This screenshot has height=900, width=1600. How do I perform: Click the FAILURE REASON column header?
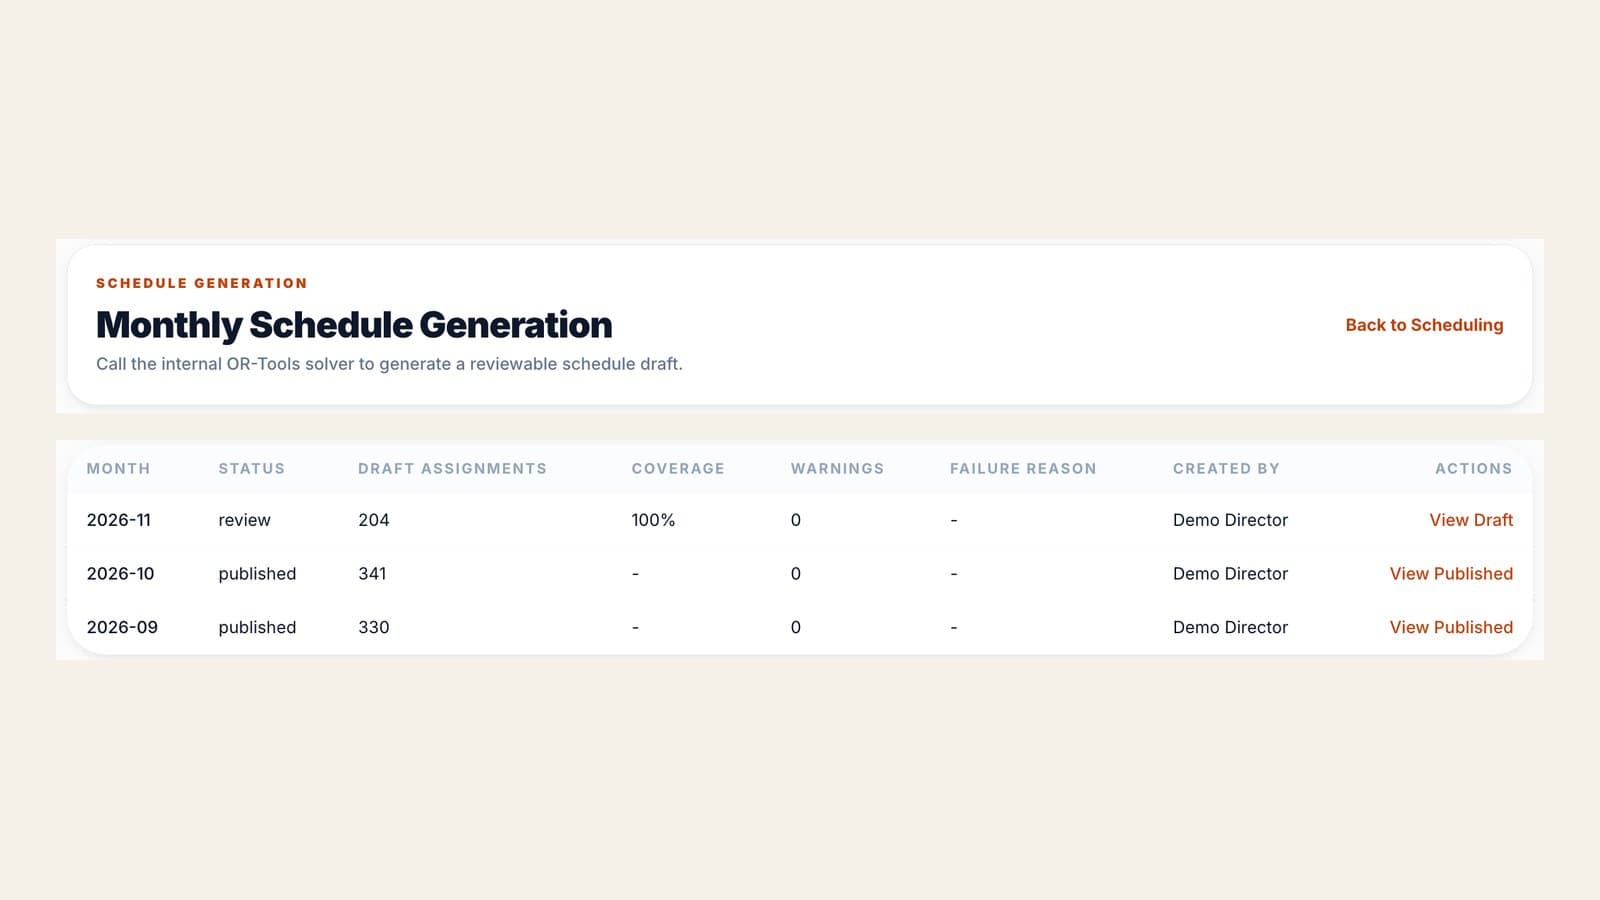[1023, 468]
